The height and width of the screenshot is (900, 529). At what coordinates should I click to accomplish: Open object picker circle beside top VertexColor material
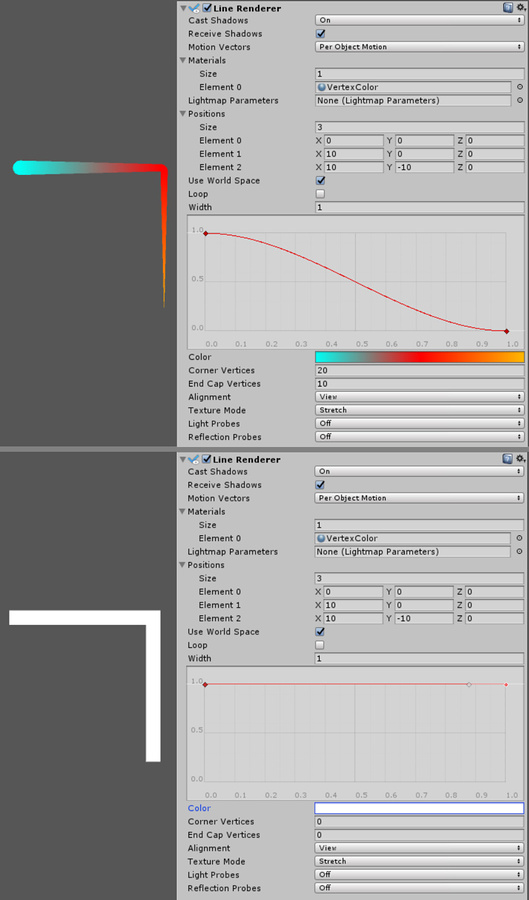[520, 87]
